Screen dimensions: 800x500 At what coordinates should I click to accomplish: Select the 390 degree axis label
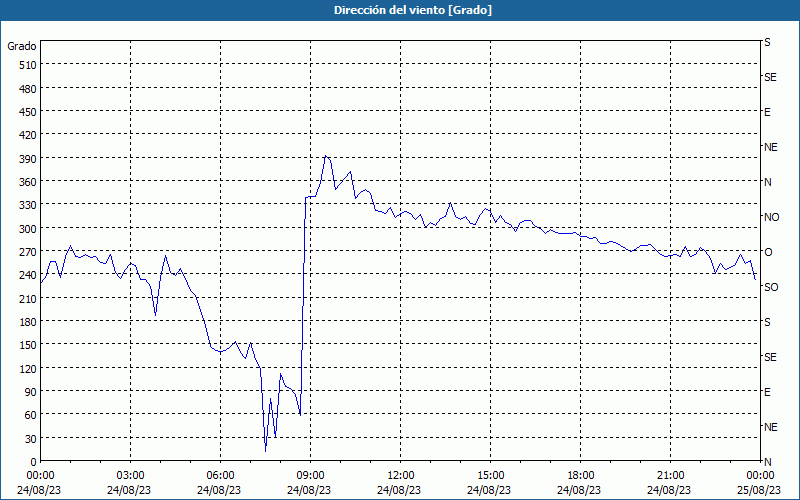(28, 159)
